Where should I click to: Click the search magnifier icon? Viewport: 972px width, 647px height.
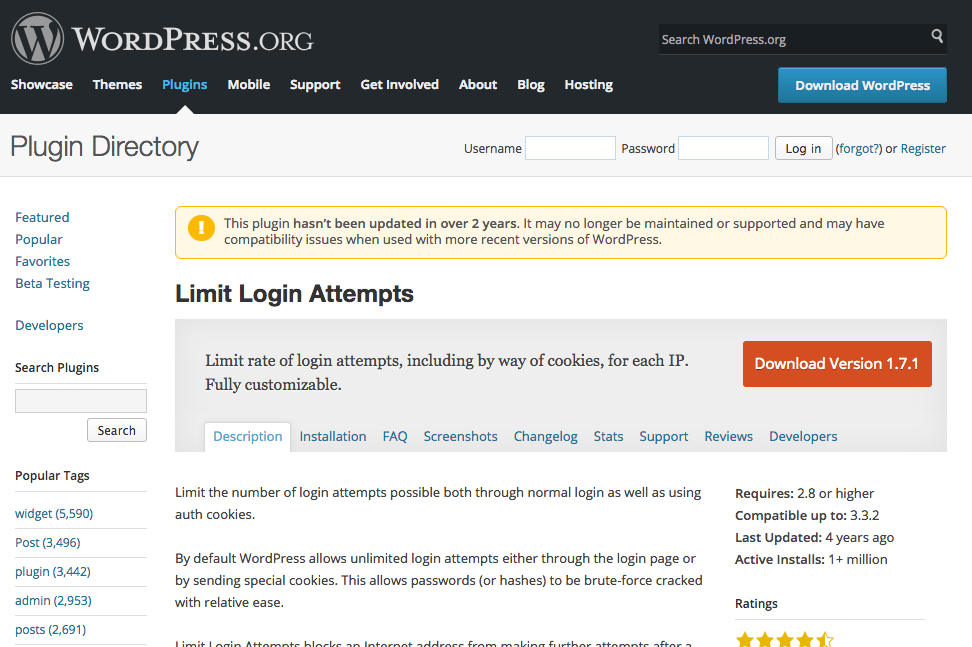[937, 36]
